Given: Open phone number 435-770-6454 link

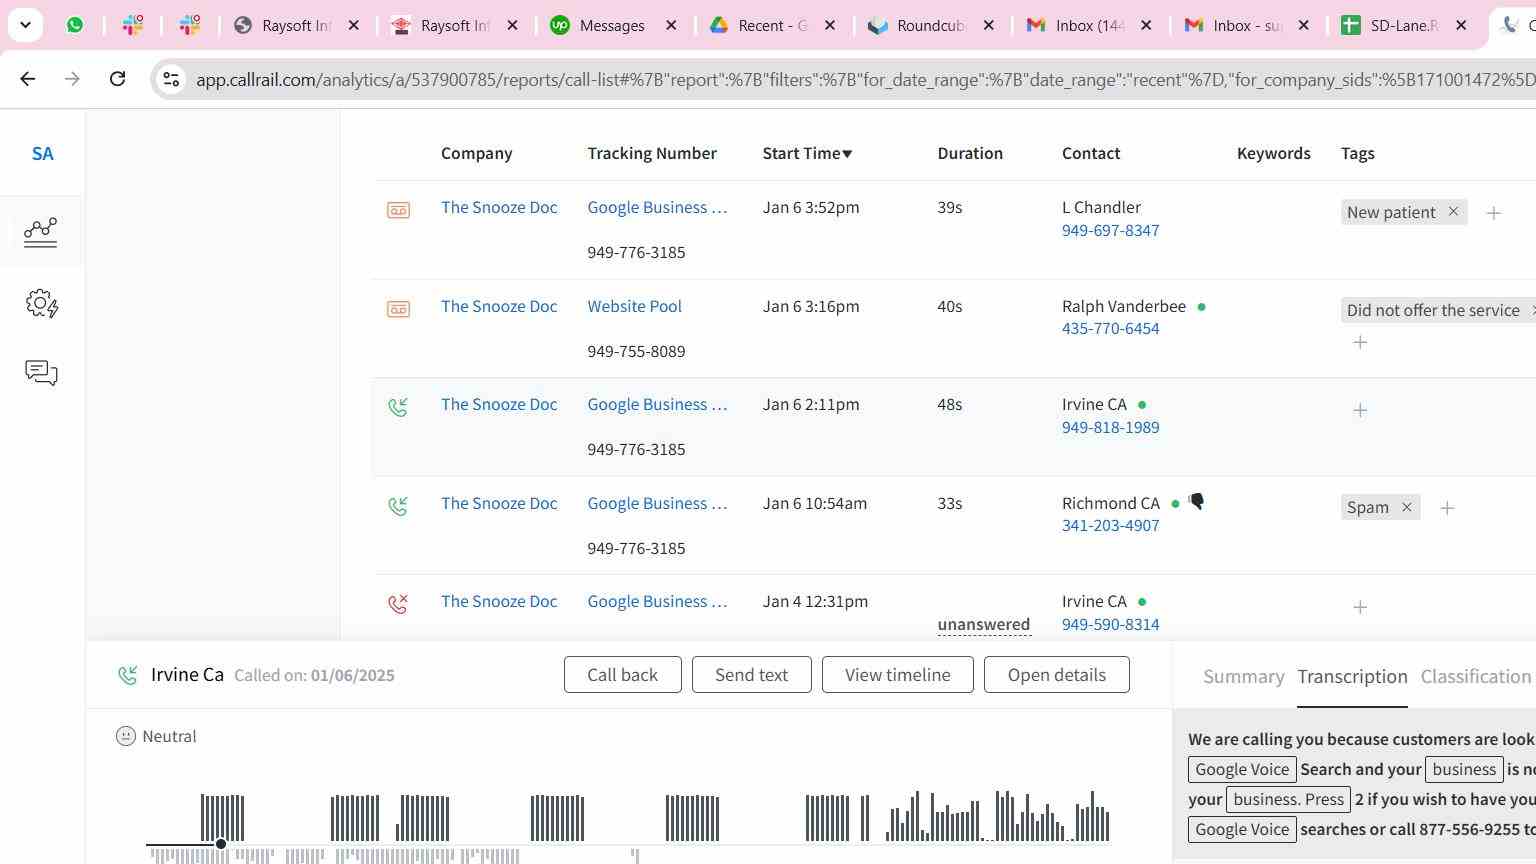Looking at the screenshot, I should [x=1110, y=329].
